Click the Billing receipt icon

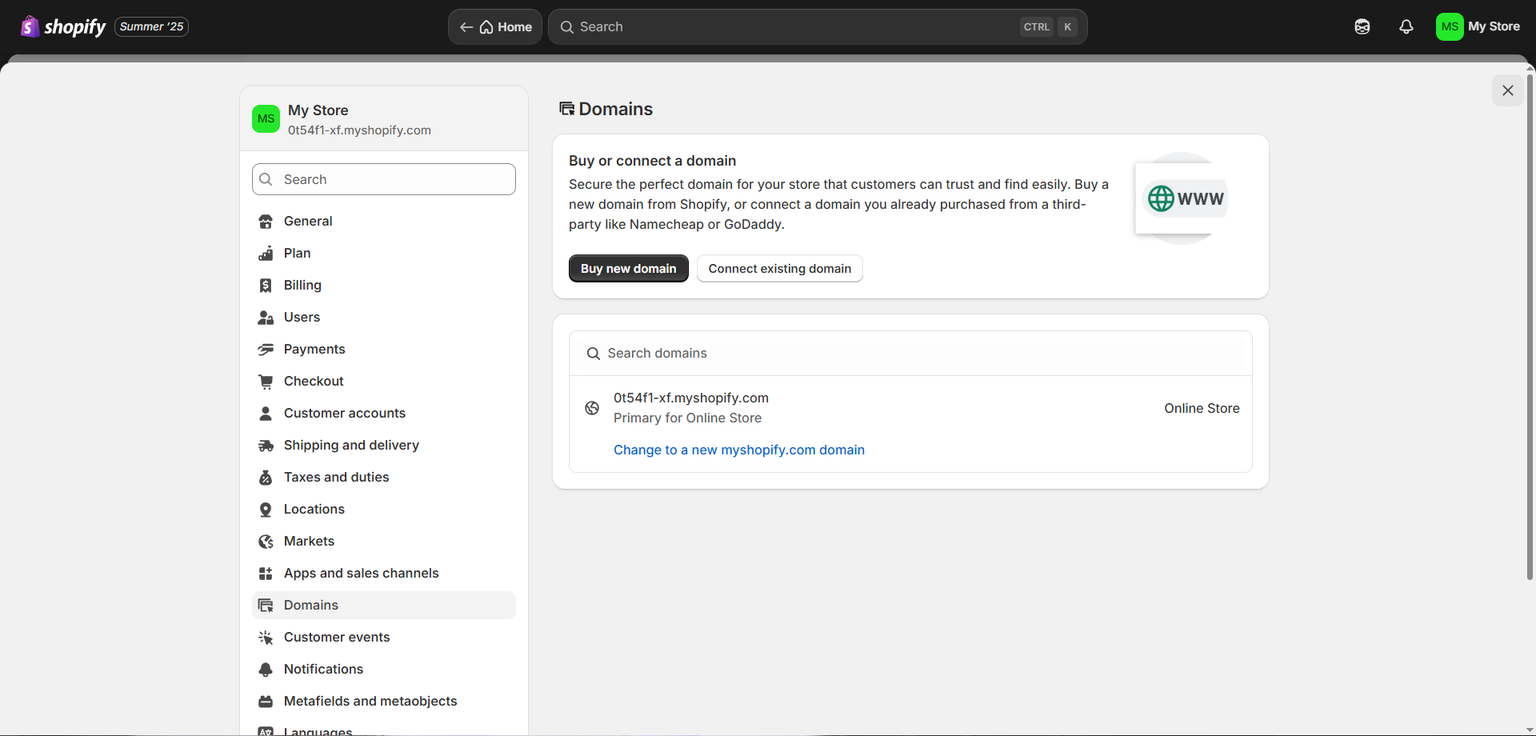[x=265, y=285]
